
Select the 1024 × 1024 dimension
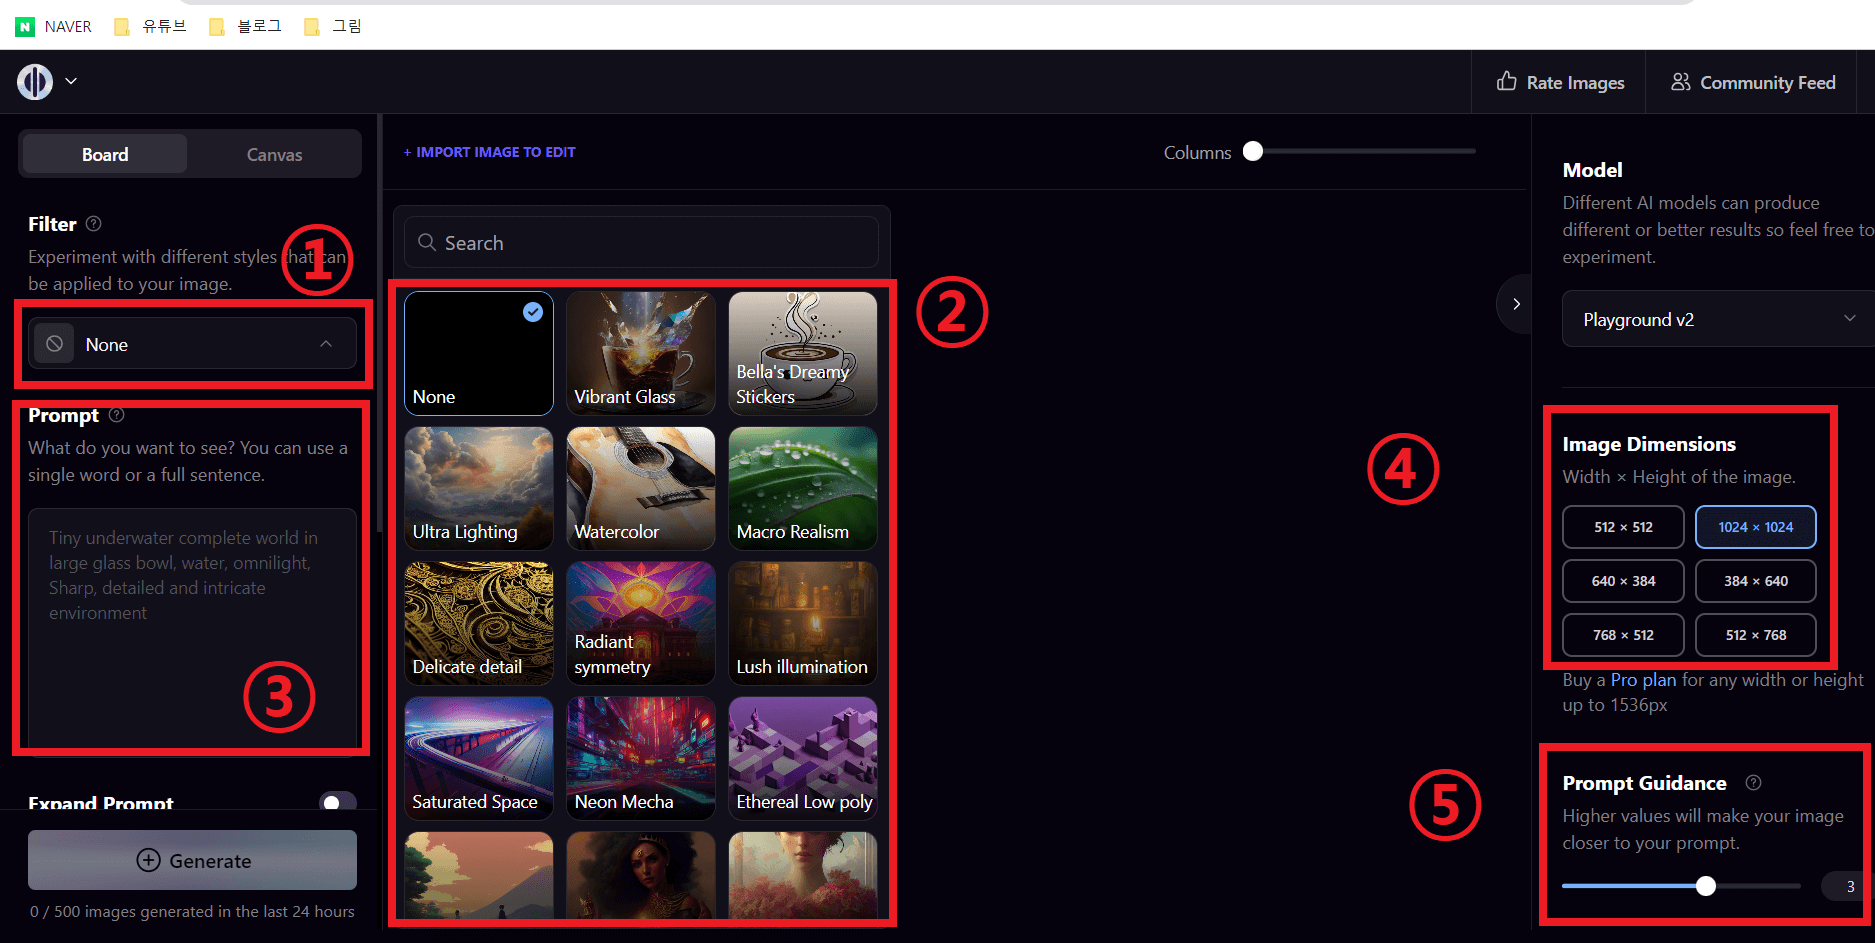point(1755,527)
